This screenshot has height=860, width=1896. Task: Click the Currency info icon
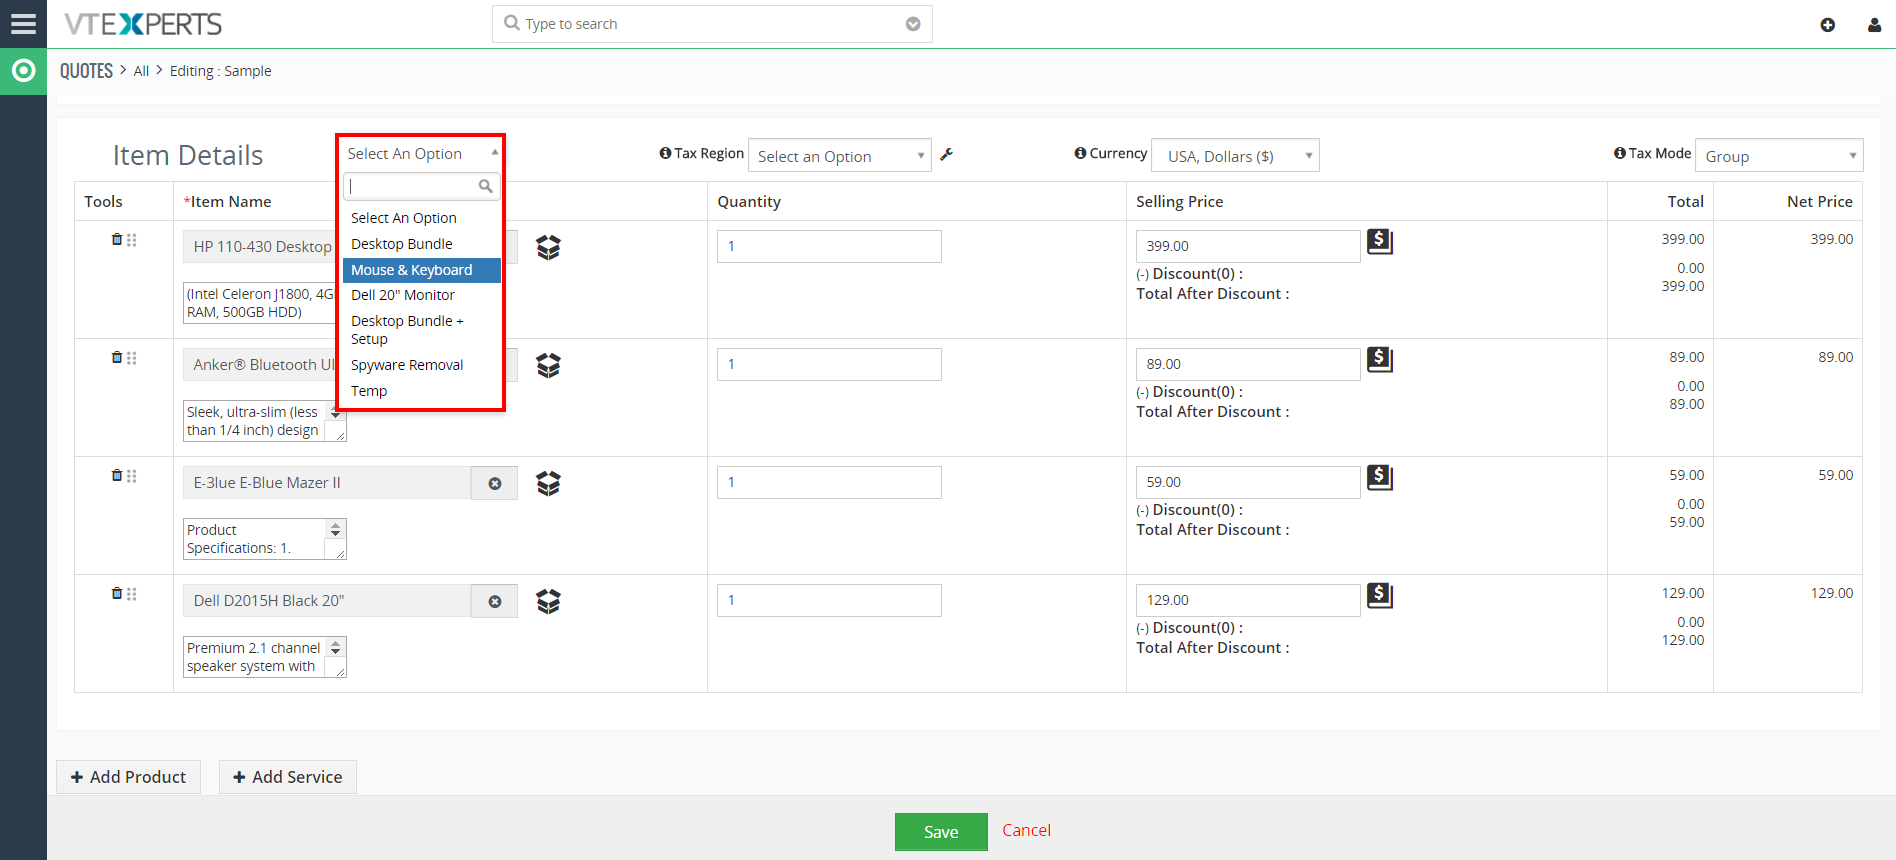pos(1080,153)
